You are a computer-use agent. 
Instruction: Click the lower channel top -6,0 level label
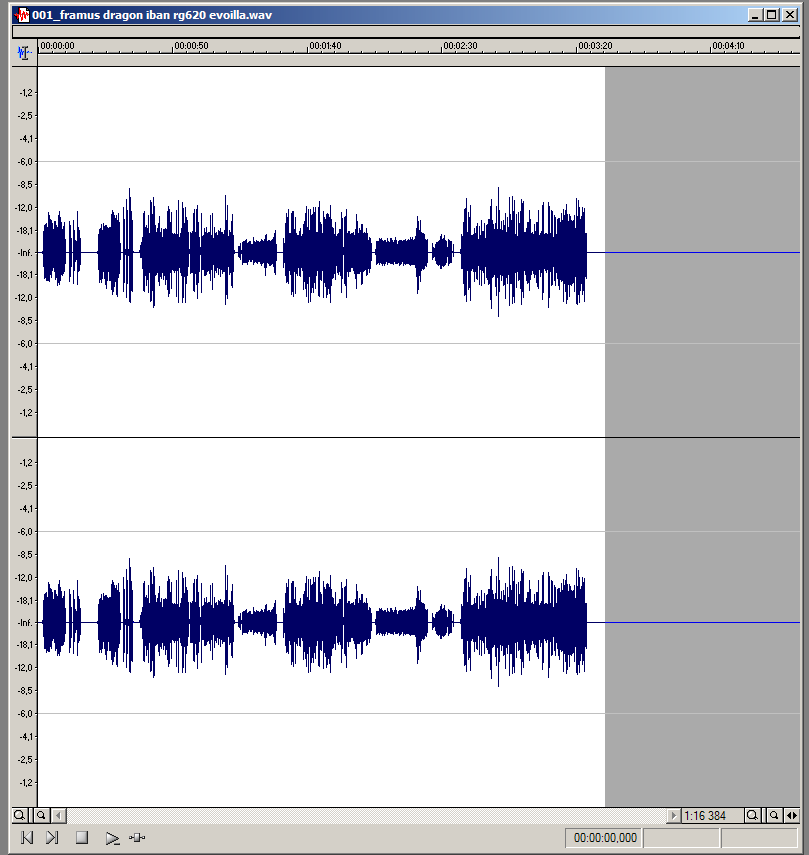click(x=26, y=532)
